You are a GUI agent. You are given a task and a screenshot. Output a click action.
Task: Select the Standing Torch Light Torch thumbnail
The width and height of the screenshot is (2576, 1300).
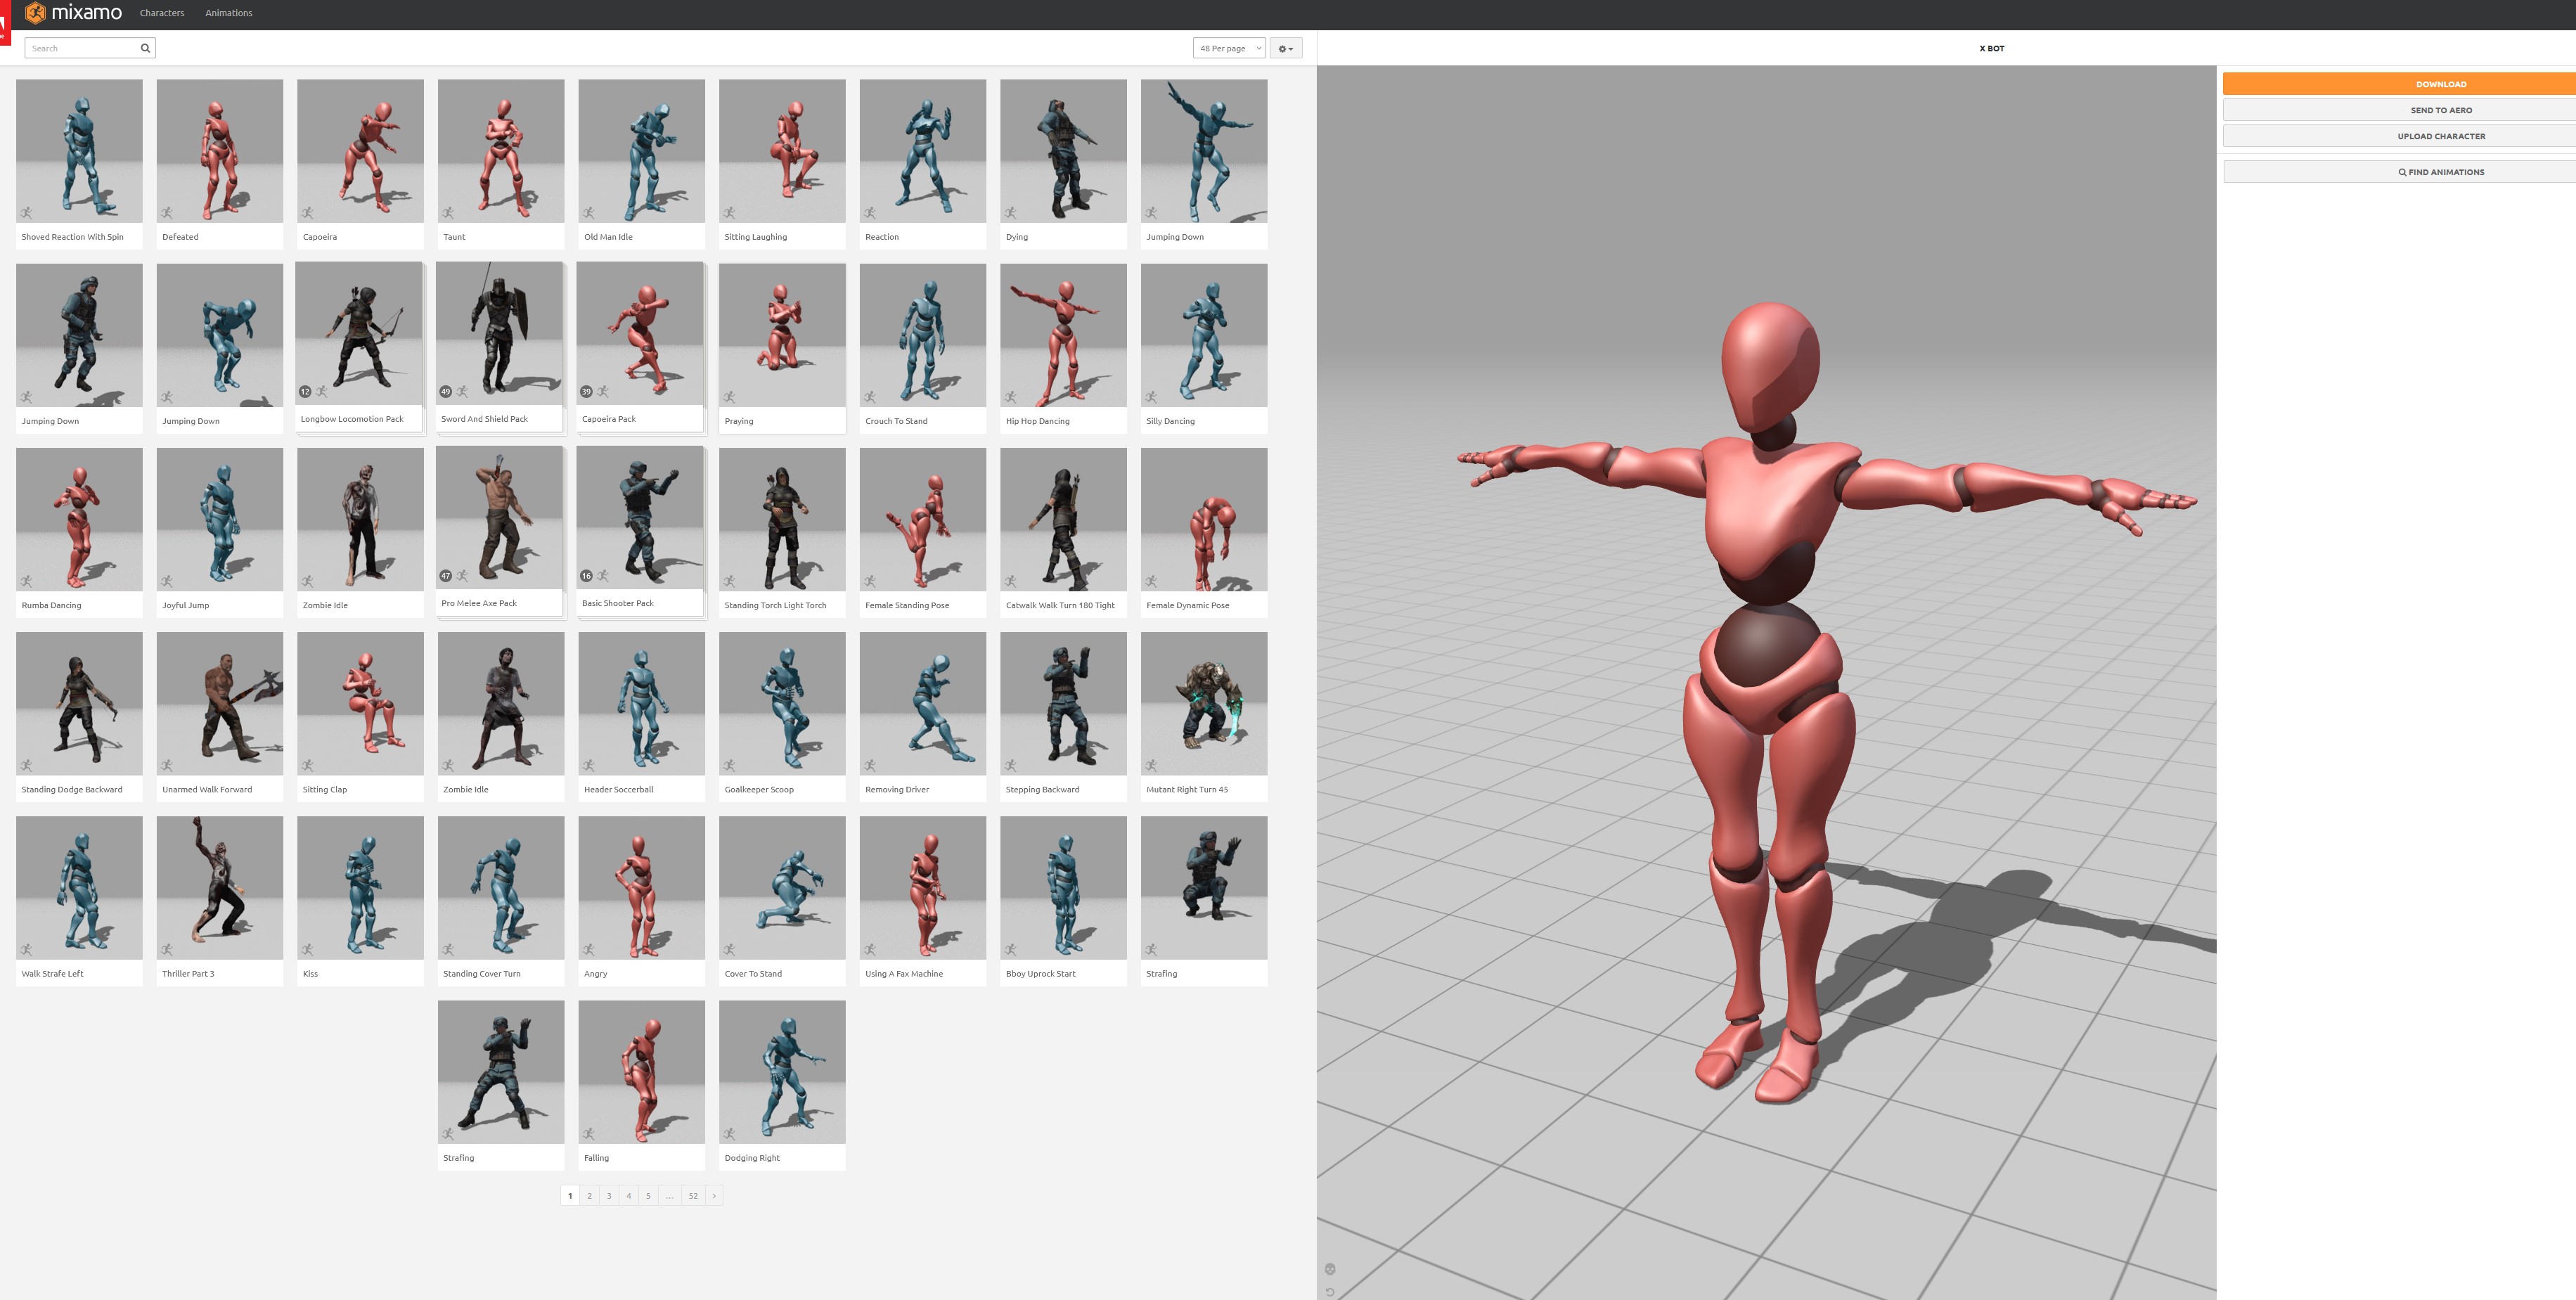tap(782, 519)
